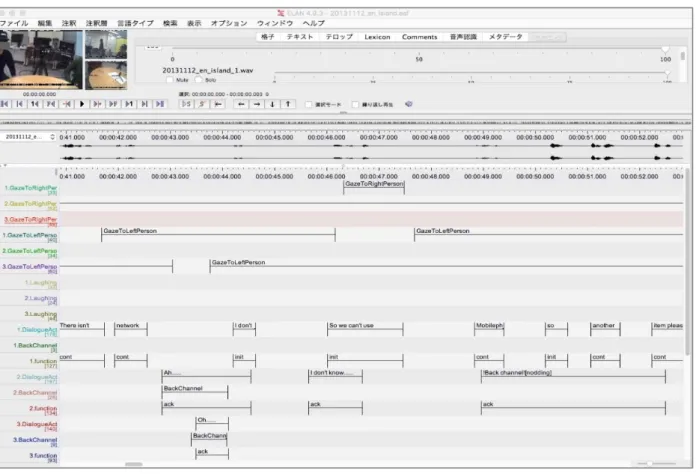Select the 'network' annotation
Viewport: 696px width, 474px height.
[130, 328]
